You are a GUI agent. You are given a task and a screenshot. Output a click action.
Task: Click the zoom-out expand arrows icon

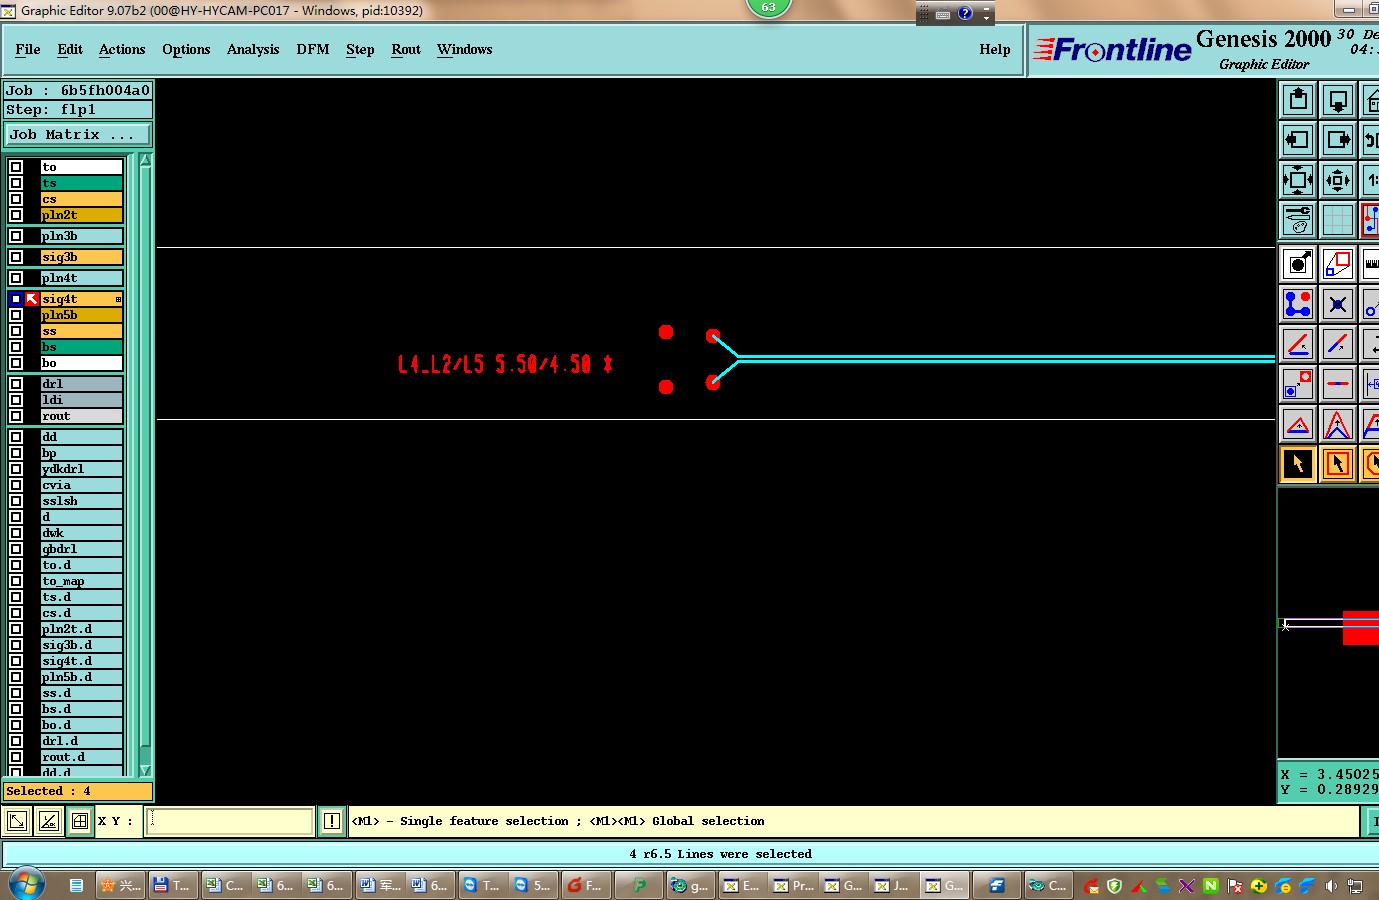[1298, 180]
